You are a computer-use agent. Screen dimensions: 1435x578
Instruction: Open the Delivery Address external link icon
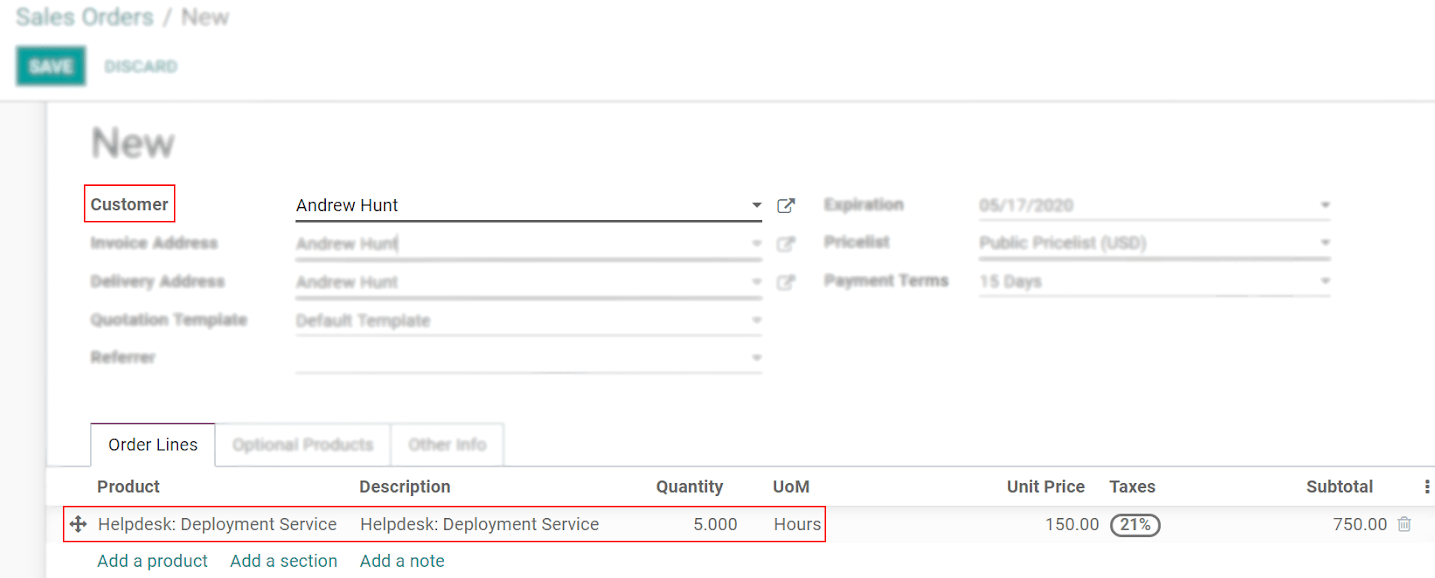click(786, 282)
